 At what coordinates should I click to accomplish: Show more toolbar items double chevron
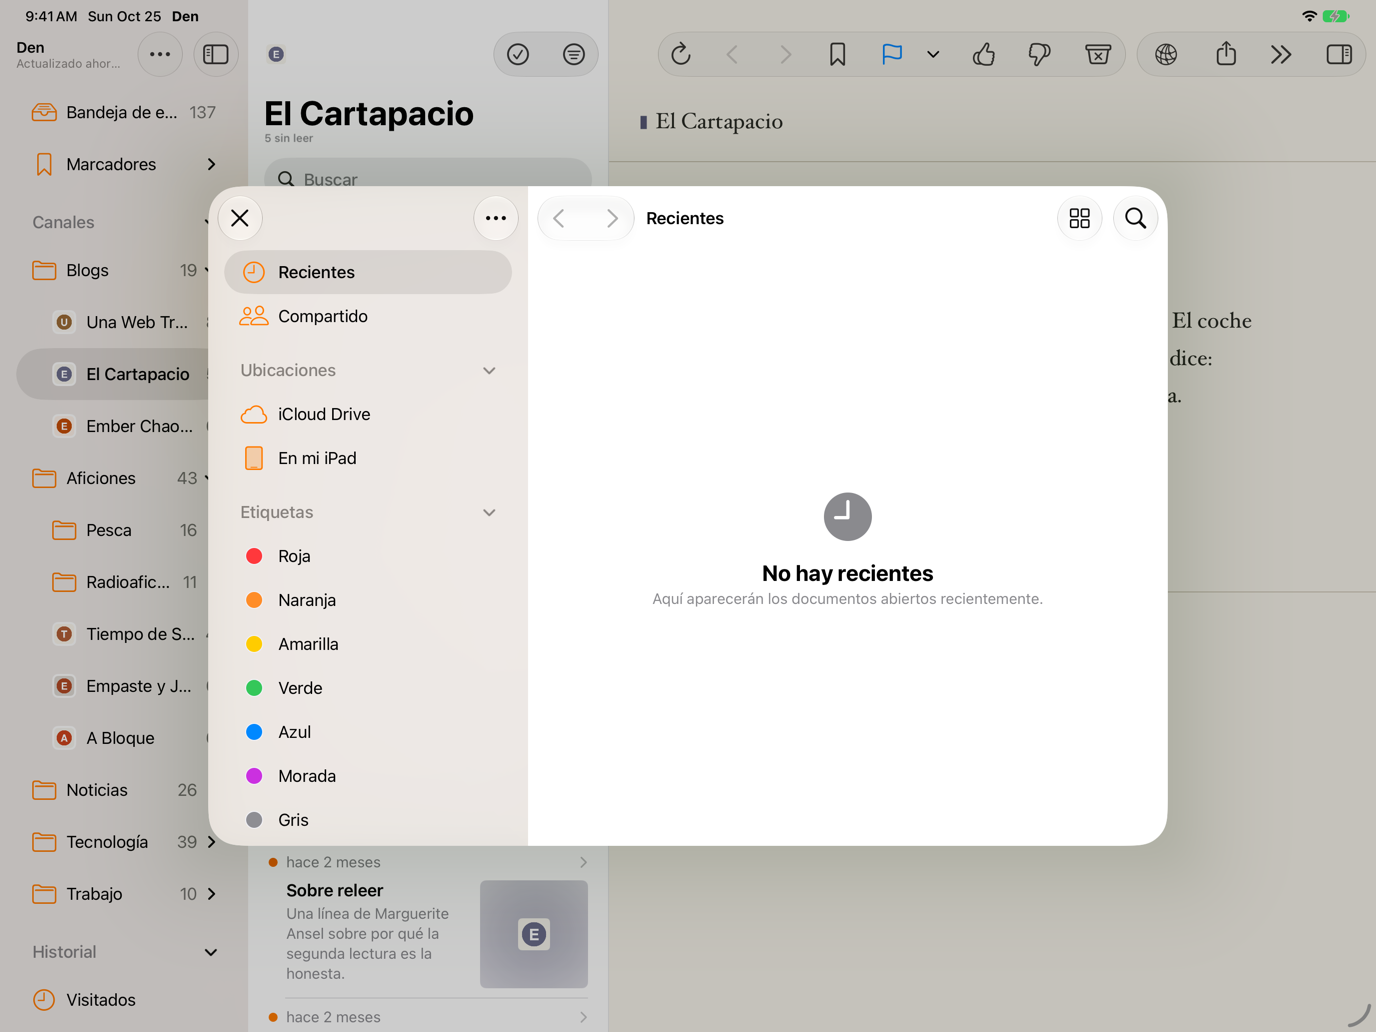1281,54
